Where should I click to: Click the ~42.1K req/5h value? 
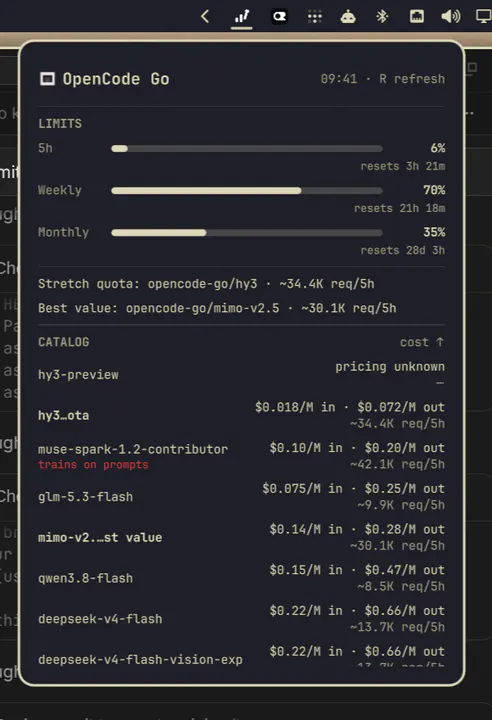pyautogui.click(x=397, y=464)
